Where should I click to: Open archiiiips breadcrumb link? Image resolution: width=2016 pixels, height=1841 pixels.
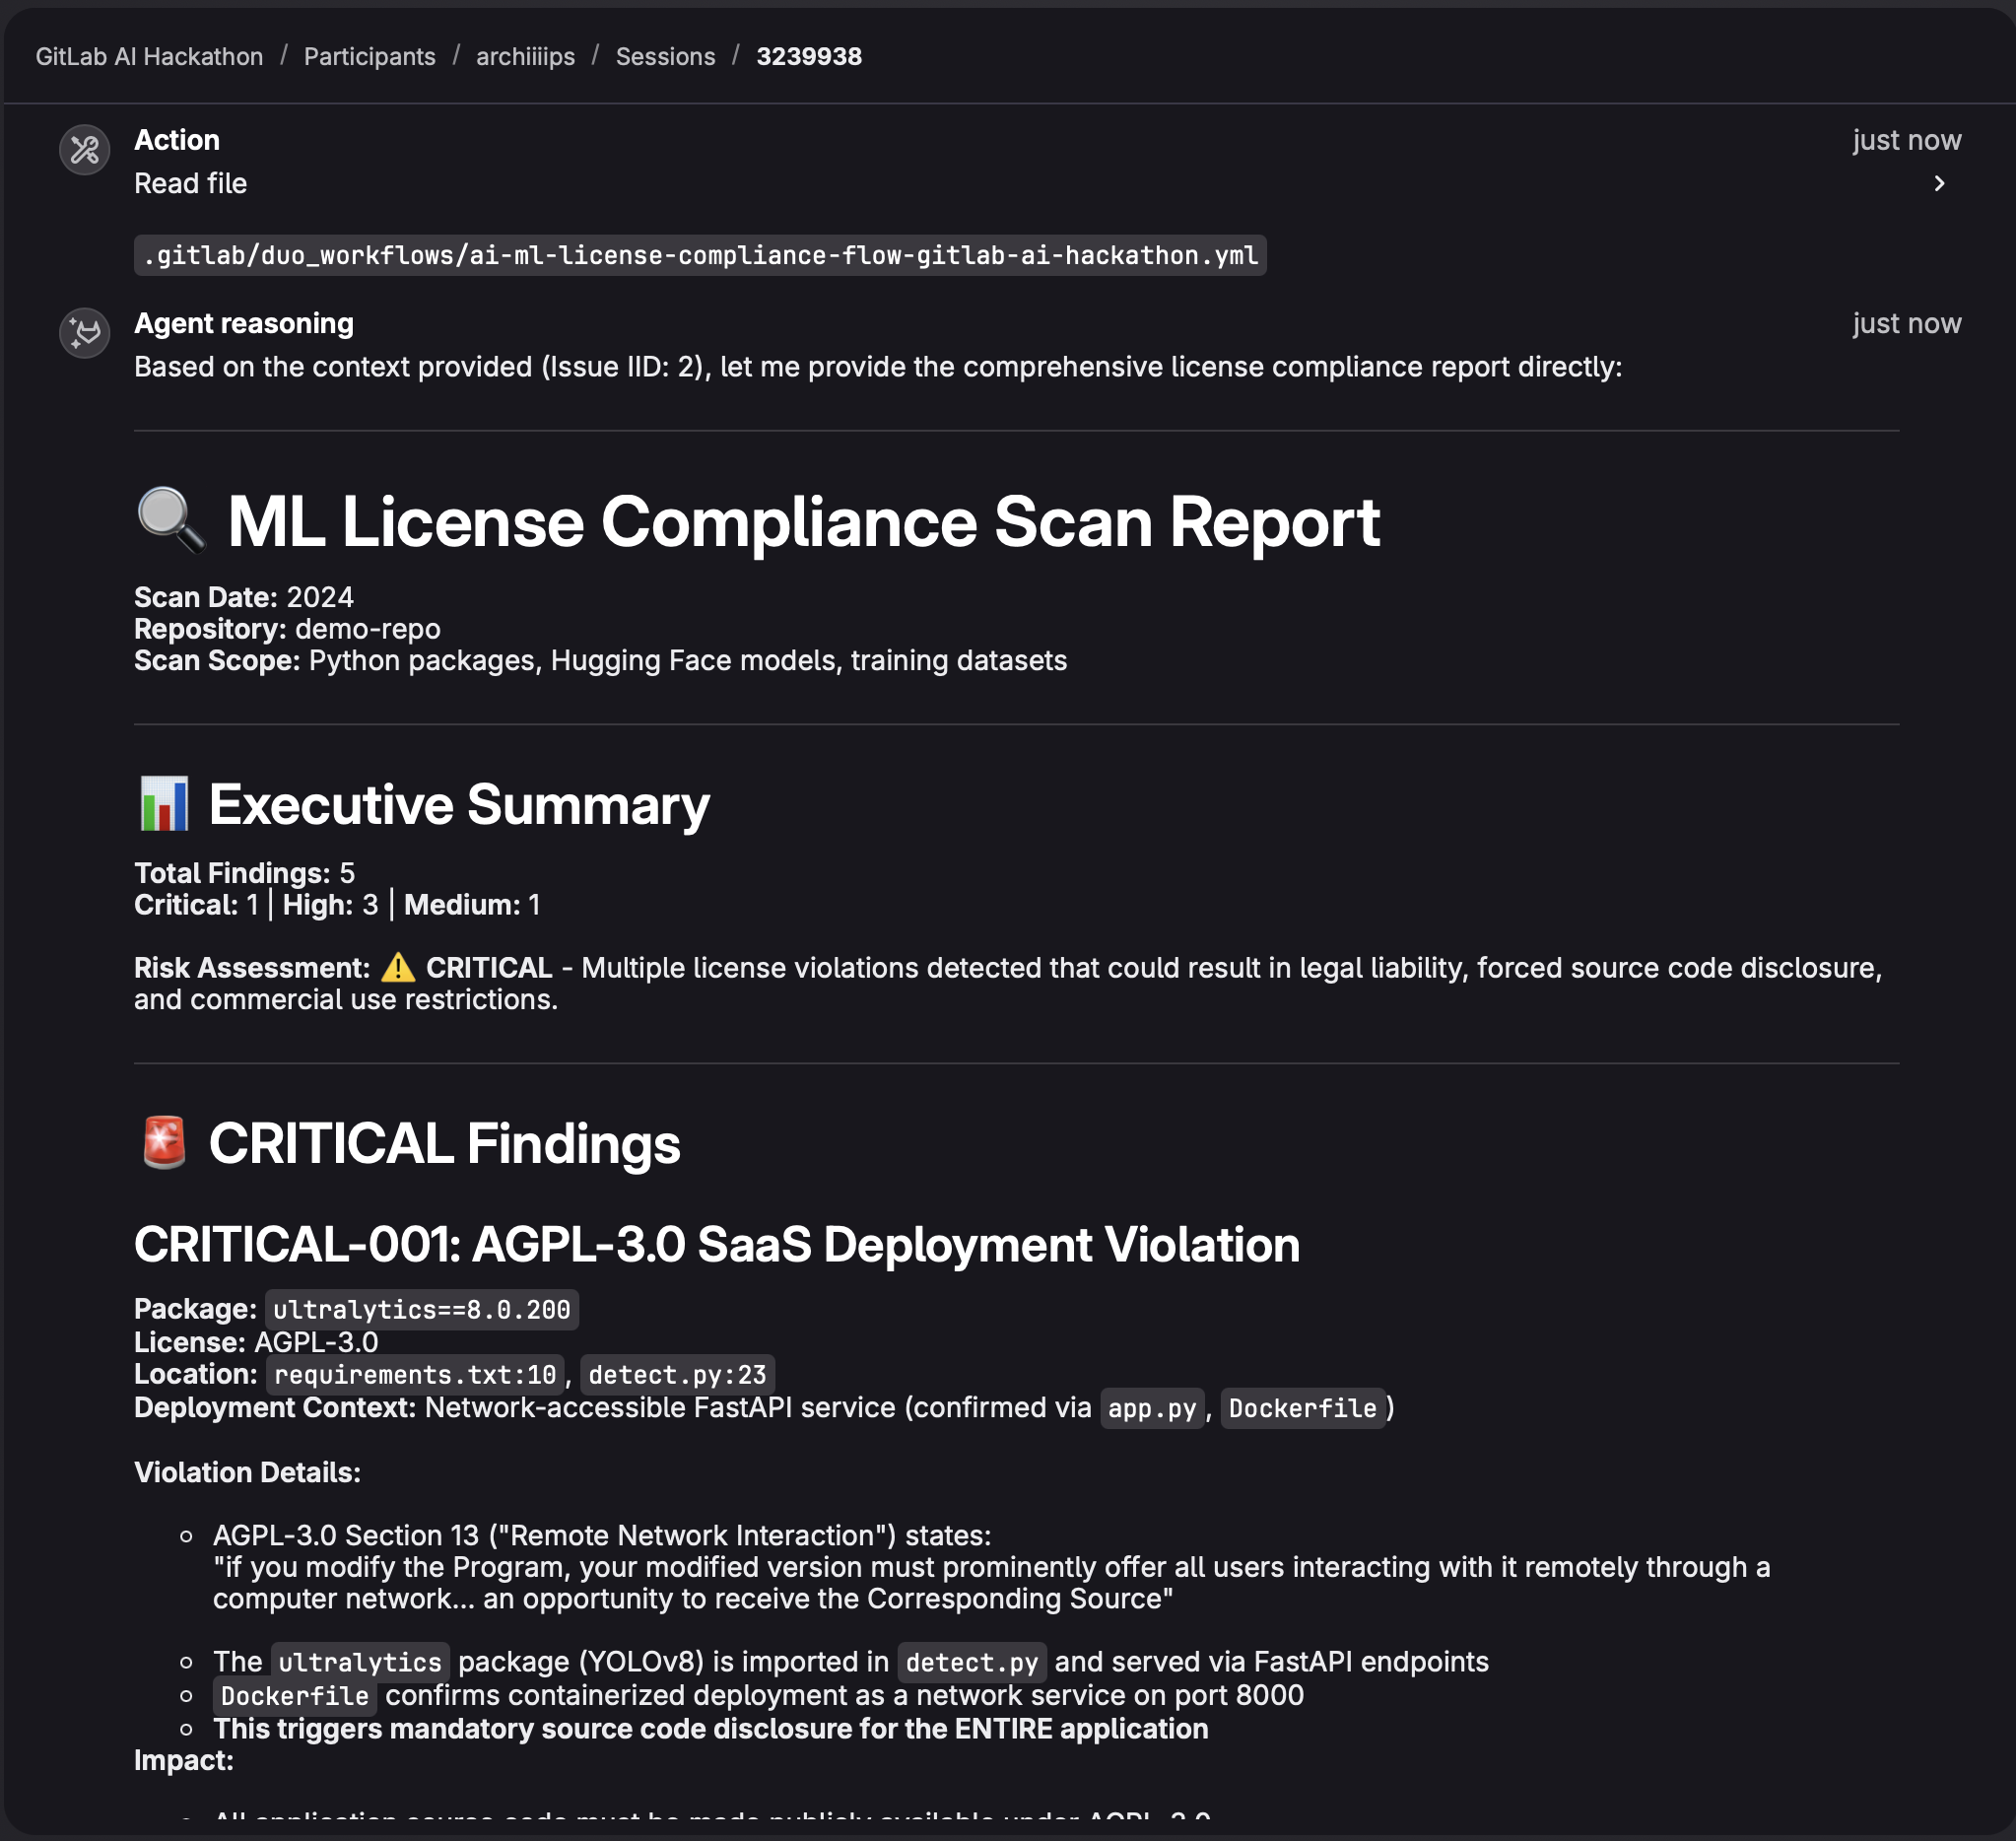tap(525, 57)
